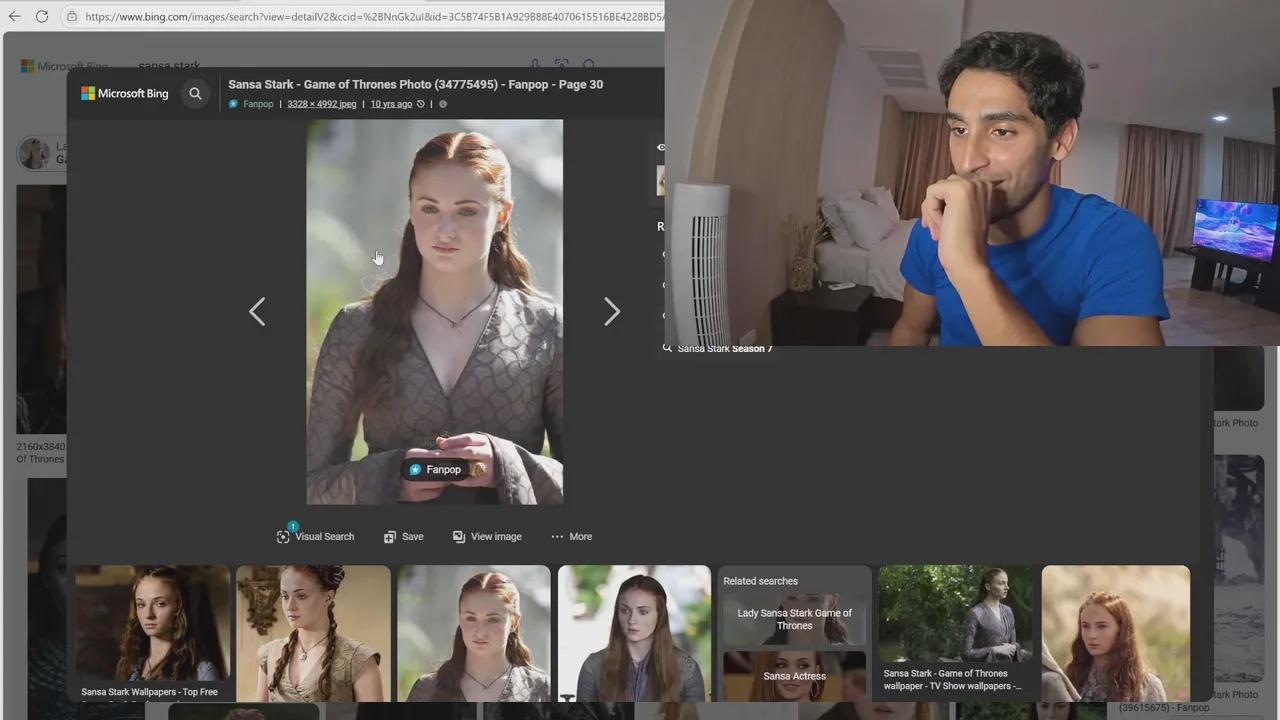Choose View image

coord(487,536)
